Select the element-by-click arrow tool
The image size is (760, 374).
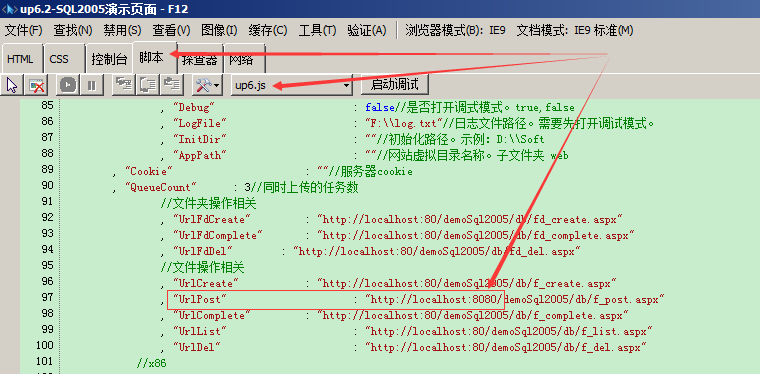click(x=12, y=86)
